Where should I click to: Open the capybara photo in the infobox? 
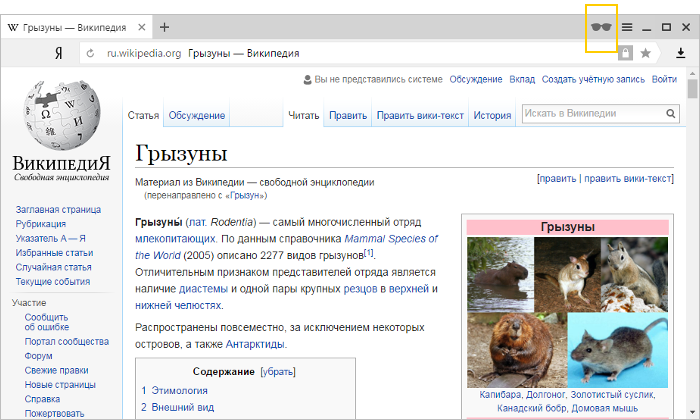point(500,274)
